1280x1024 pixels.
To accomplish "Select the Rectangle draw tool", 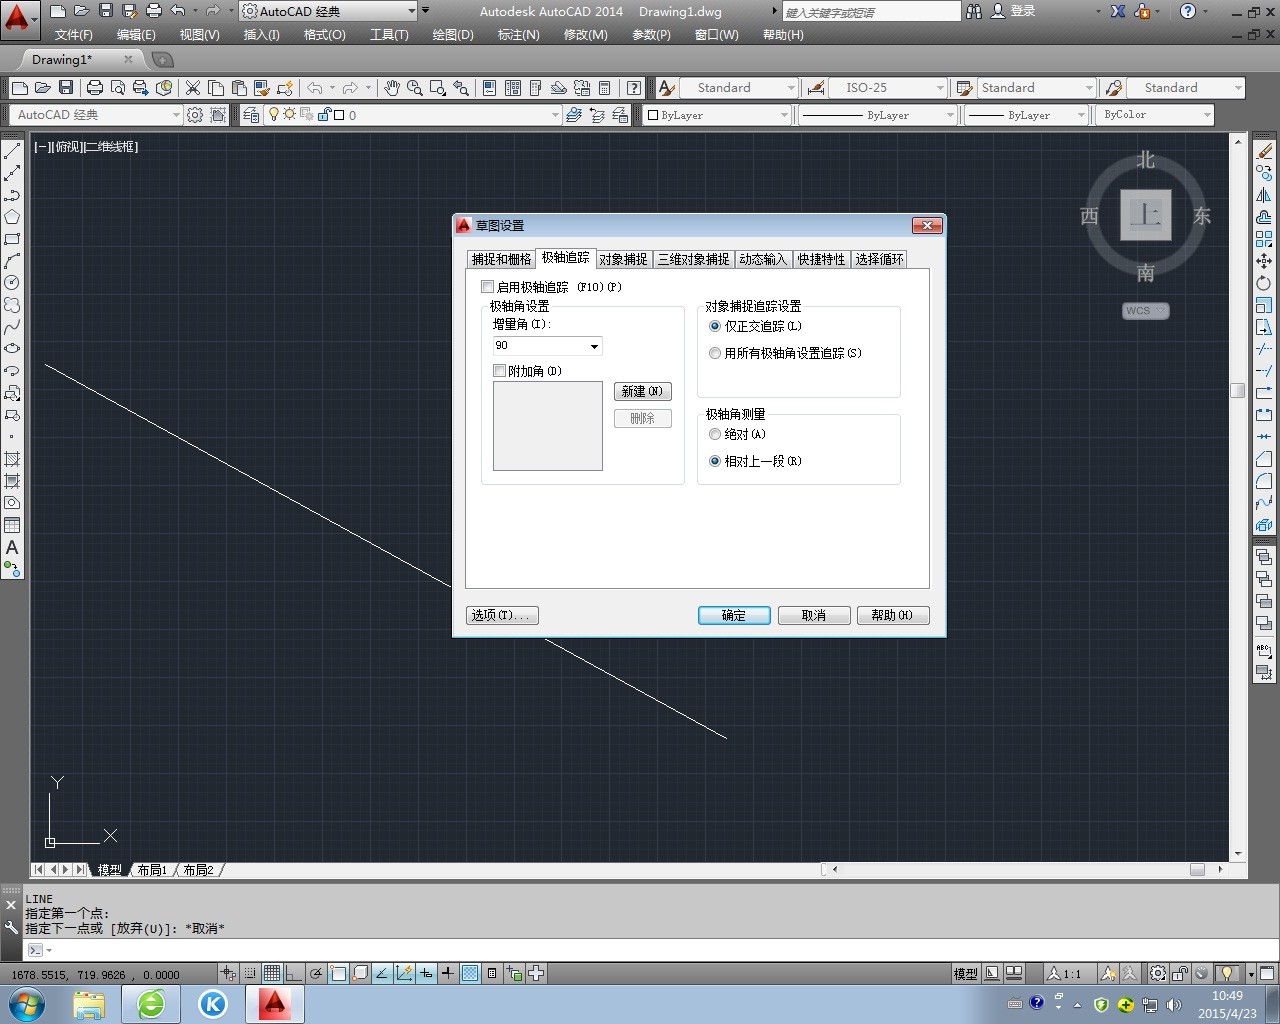I will pyautogui.click(x=12, y=239).
